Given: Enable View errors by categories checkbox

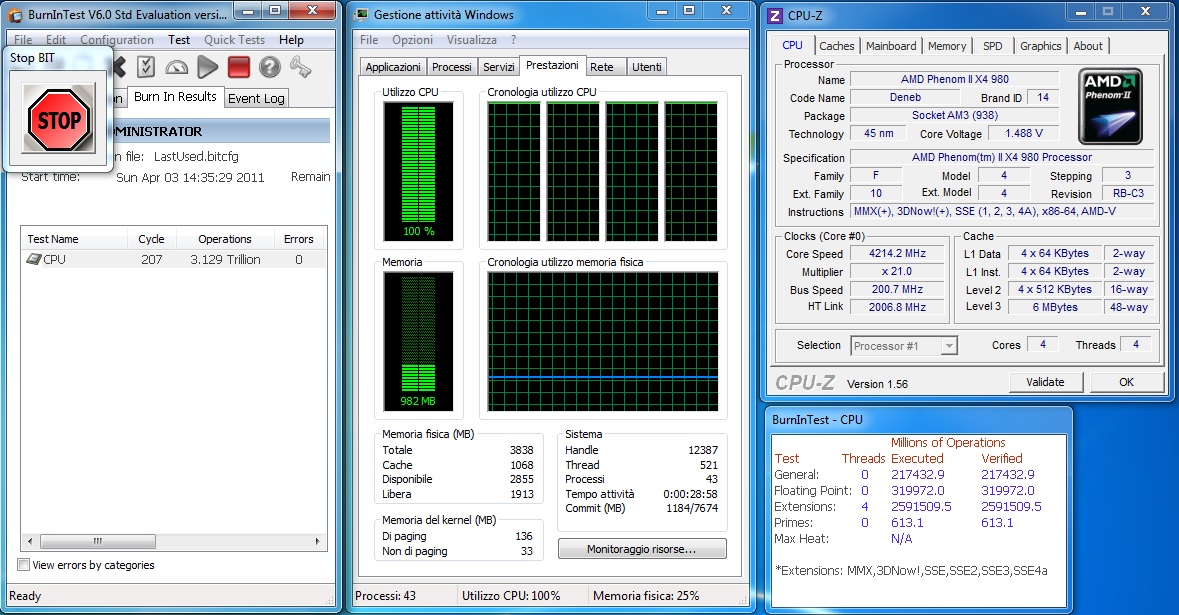Looking at the screenshot, I should click(24, 565).
